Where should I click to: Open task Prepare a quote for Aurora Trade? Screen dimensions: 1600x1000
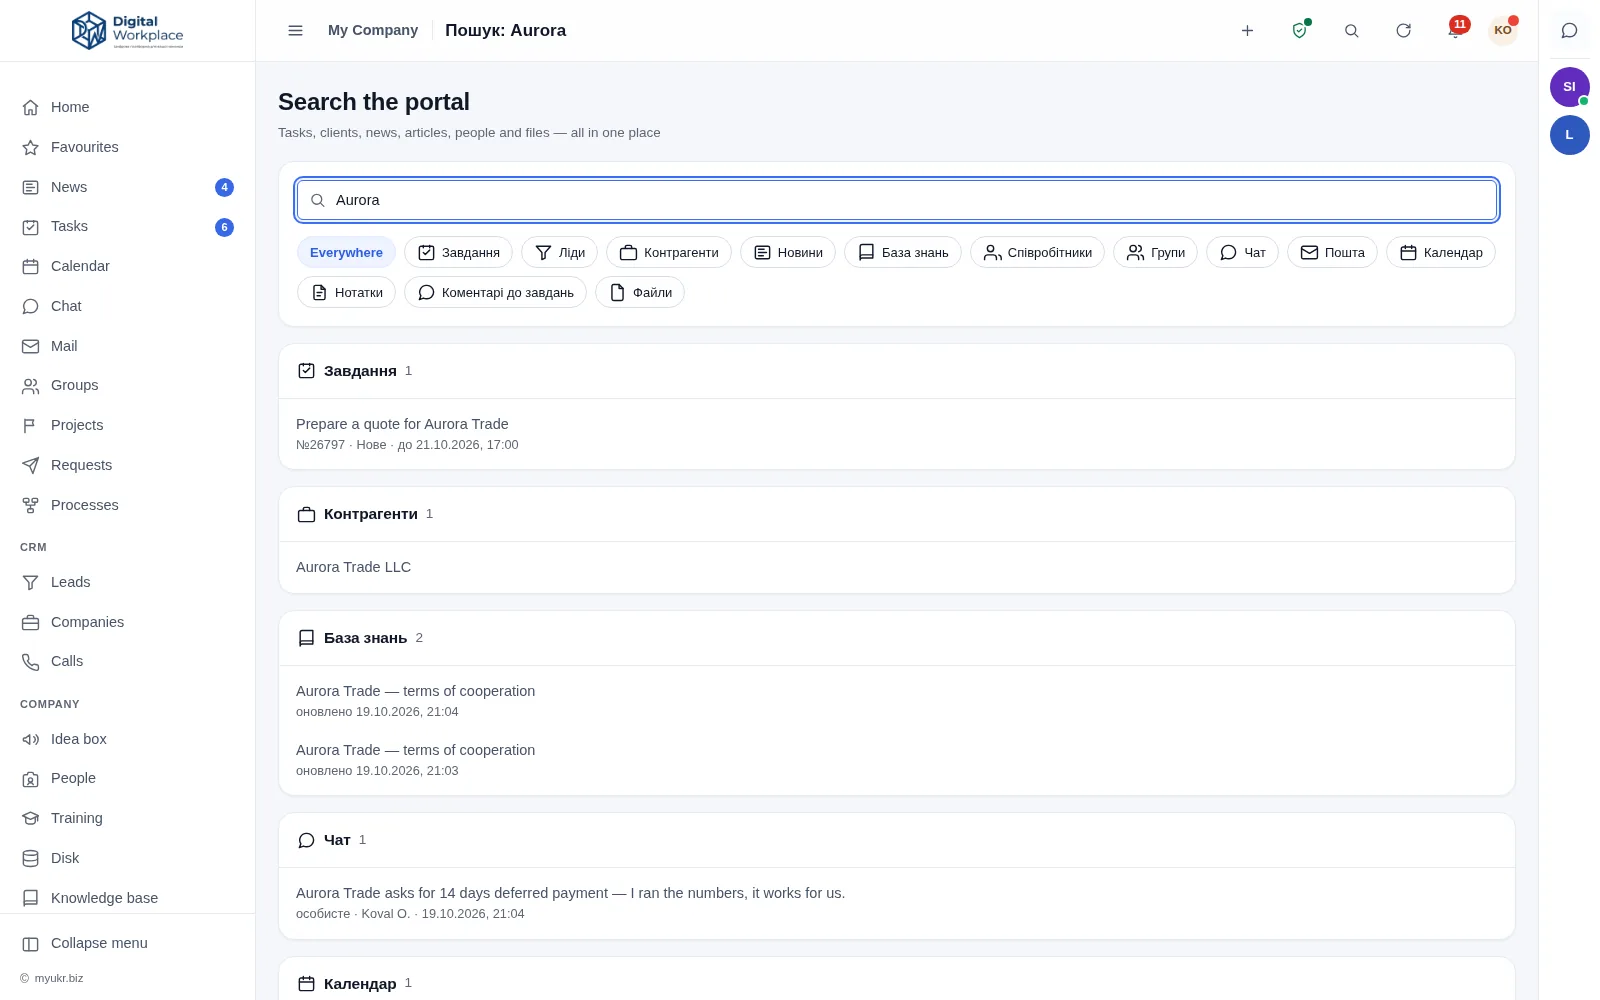coord(402,424)
